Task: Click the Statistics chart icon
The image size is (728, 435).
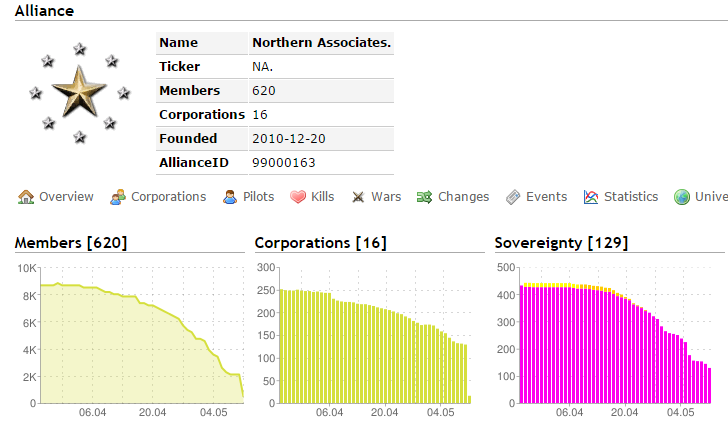Action: click(x=591, y=197)
